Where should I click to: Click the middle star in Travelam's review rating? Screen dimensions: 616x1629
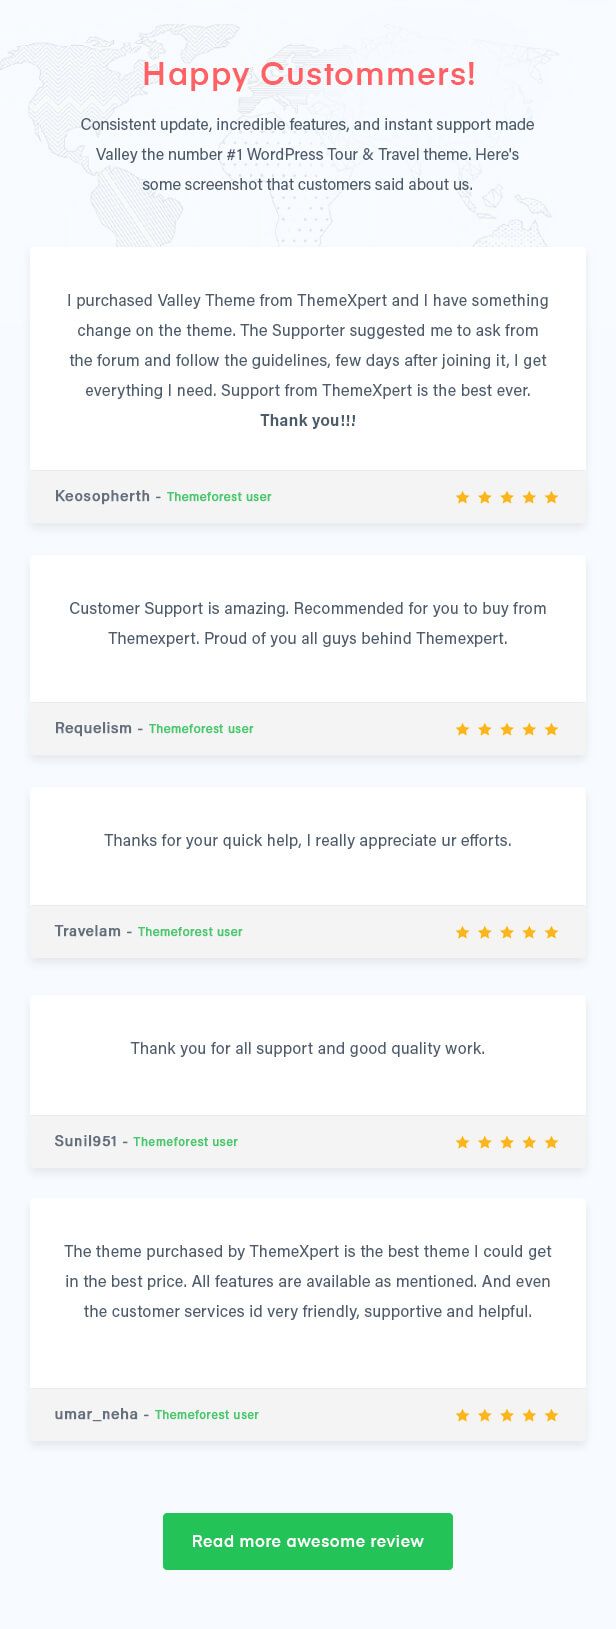(x=507, y=931)
